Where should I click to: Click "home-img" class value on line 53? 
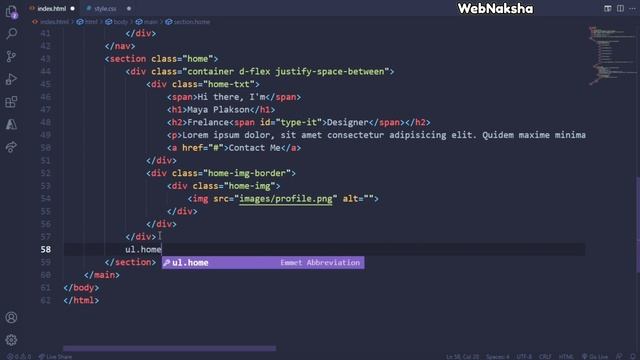249,186
